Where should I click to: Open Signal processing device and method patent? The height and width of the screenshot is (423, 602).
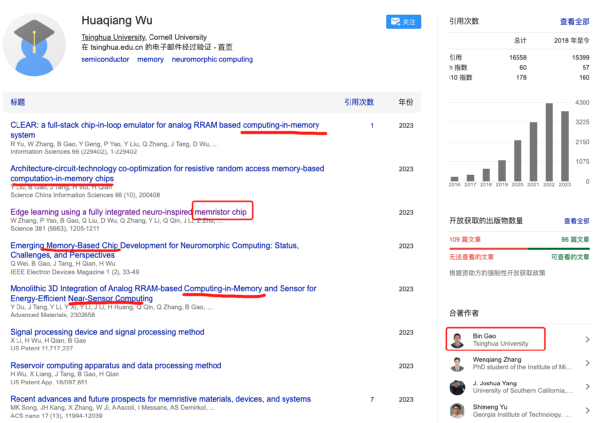click(x=108, y=332)
